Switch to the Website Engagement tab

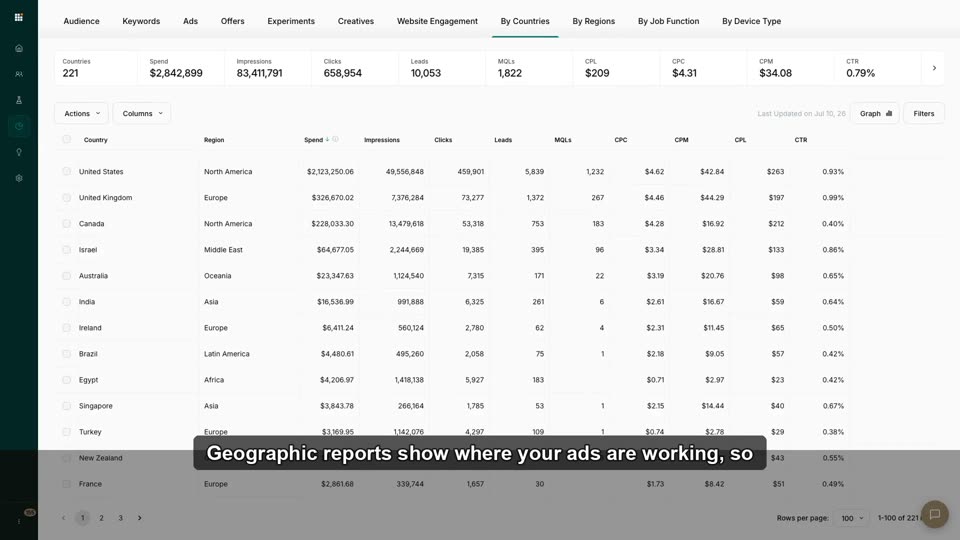(437, 21)
